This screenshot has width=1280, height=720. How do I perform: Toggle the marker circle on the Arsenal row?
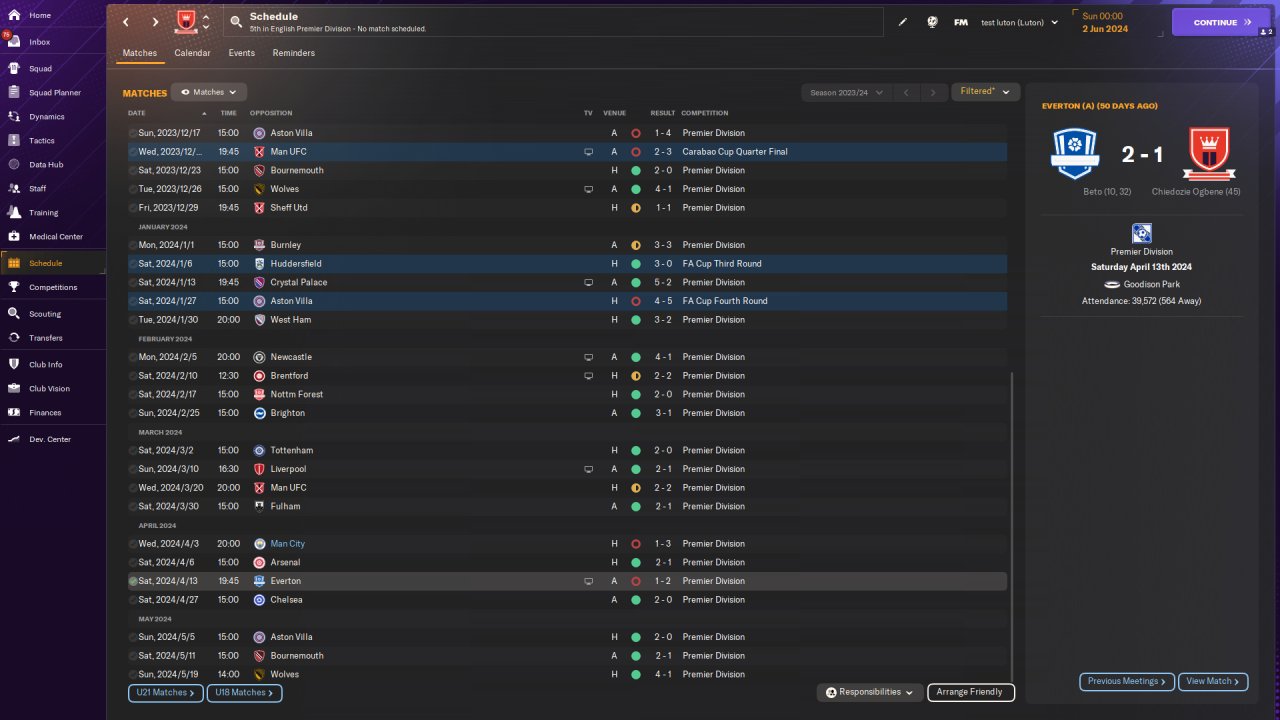tap(133, 563)
